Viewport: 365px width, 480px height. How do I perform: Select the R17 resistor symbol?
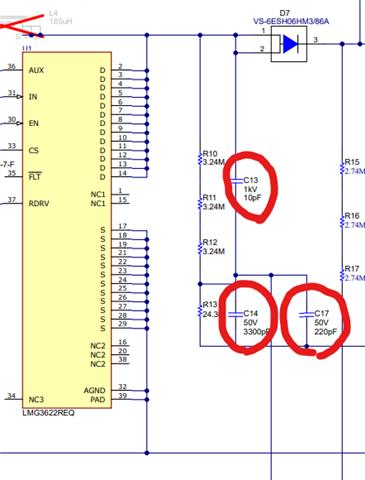click(x=342, y=274)
